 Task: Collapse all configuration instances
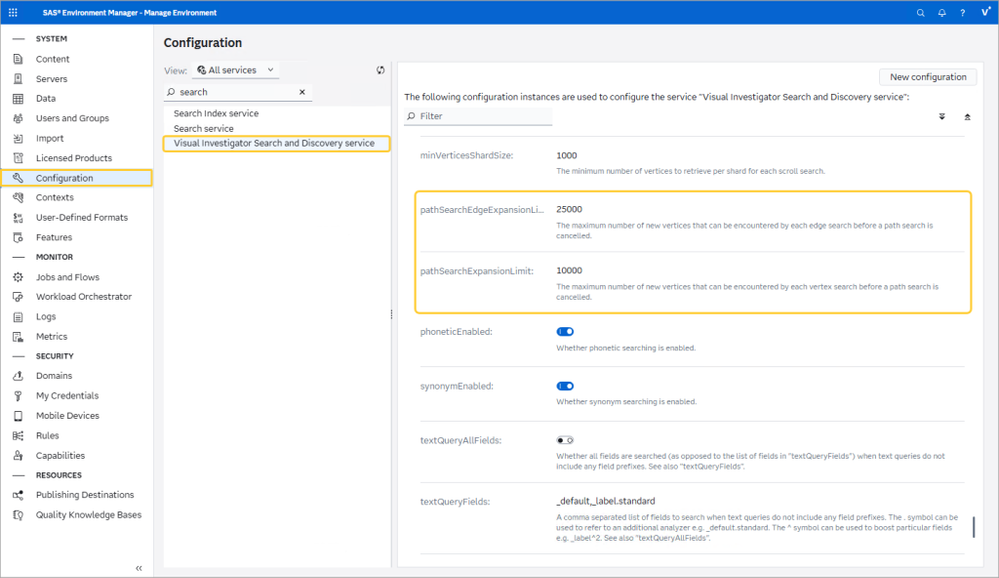pos(967,117)
